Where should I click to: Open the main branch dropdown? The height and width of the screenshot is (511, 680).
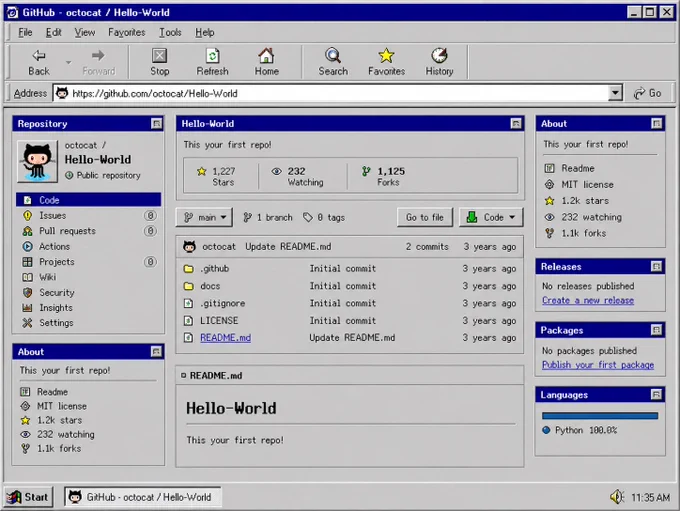point(204,217)
